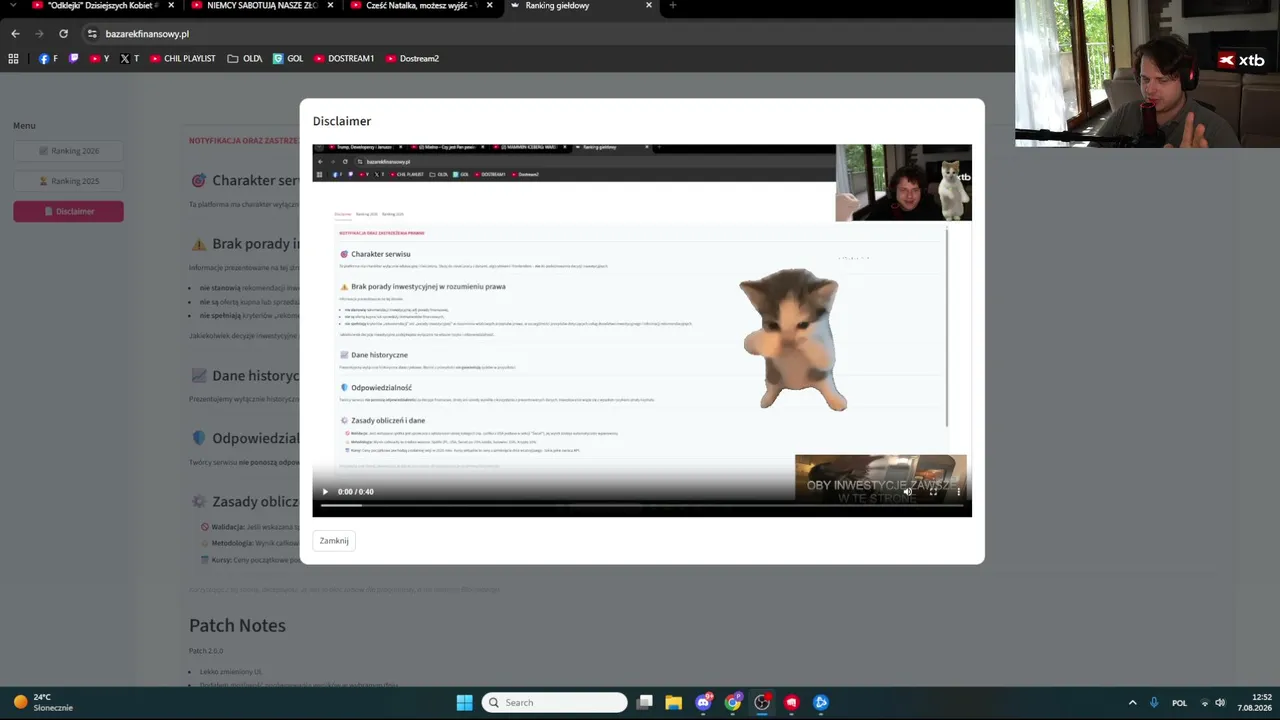This screenshot has width=1280, height=720.
Task: Open Discord from the taskbar
Action: (703, 702)
